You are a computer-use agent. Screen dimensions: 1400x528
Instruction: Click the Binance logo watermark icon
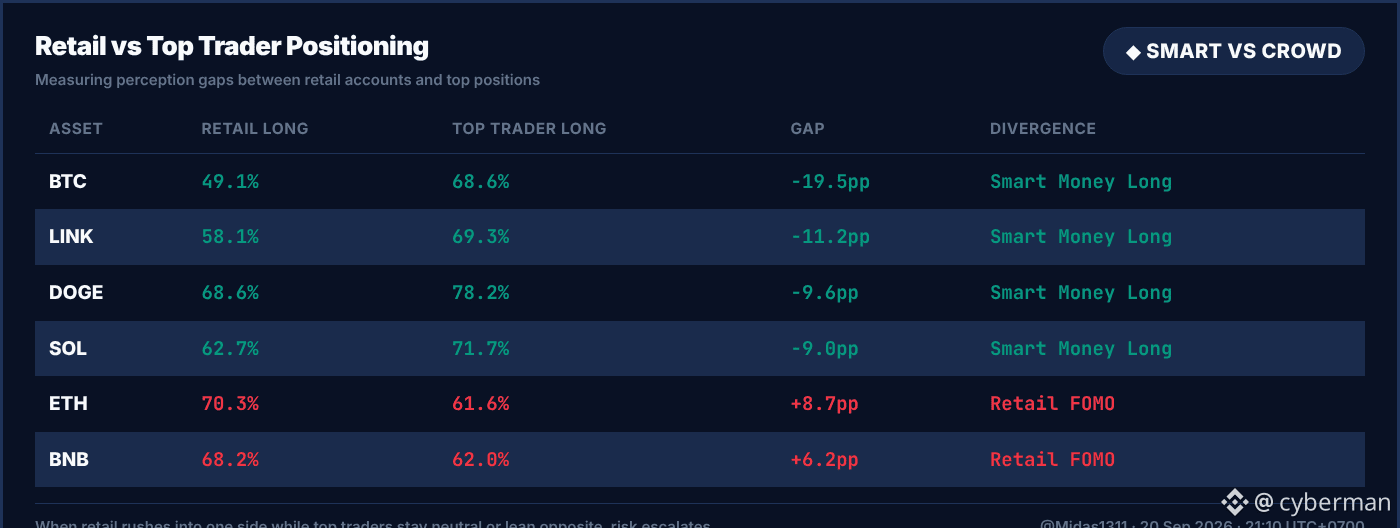(1234, 502)
